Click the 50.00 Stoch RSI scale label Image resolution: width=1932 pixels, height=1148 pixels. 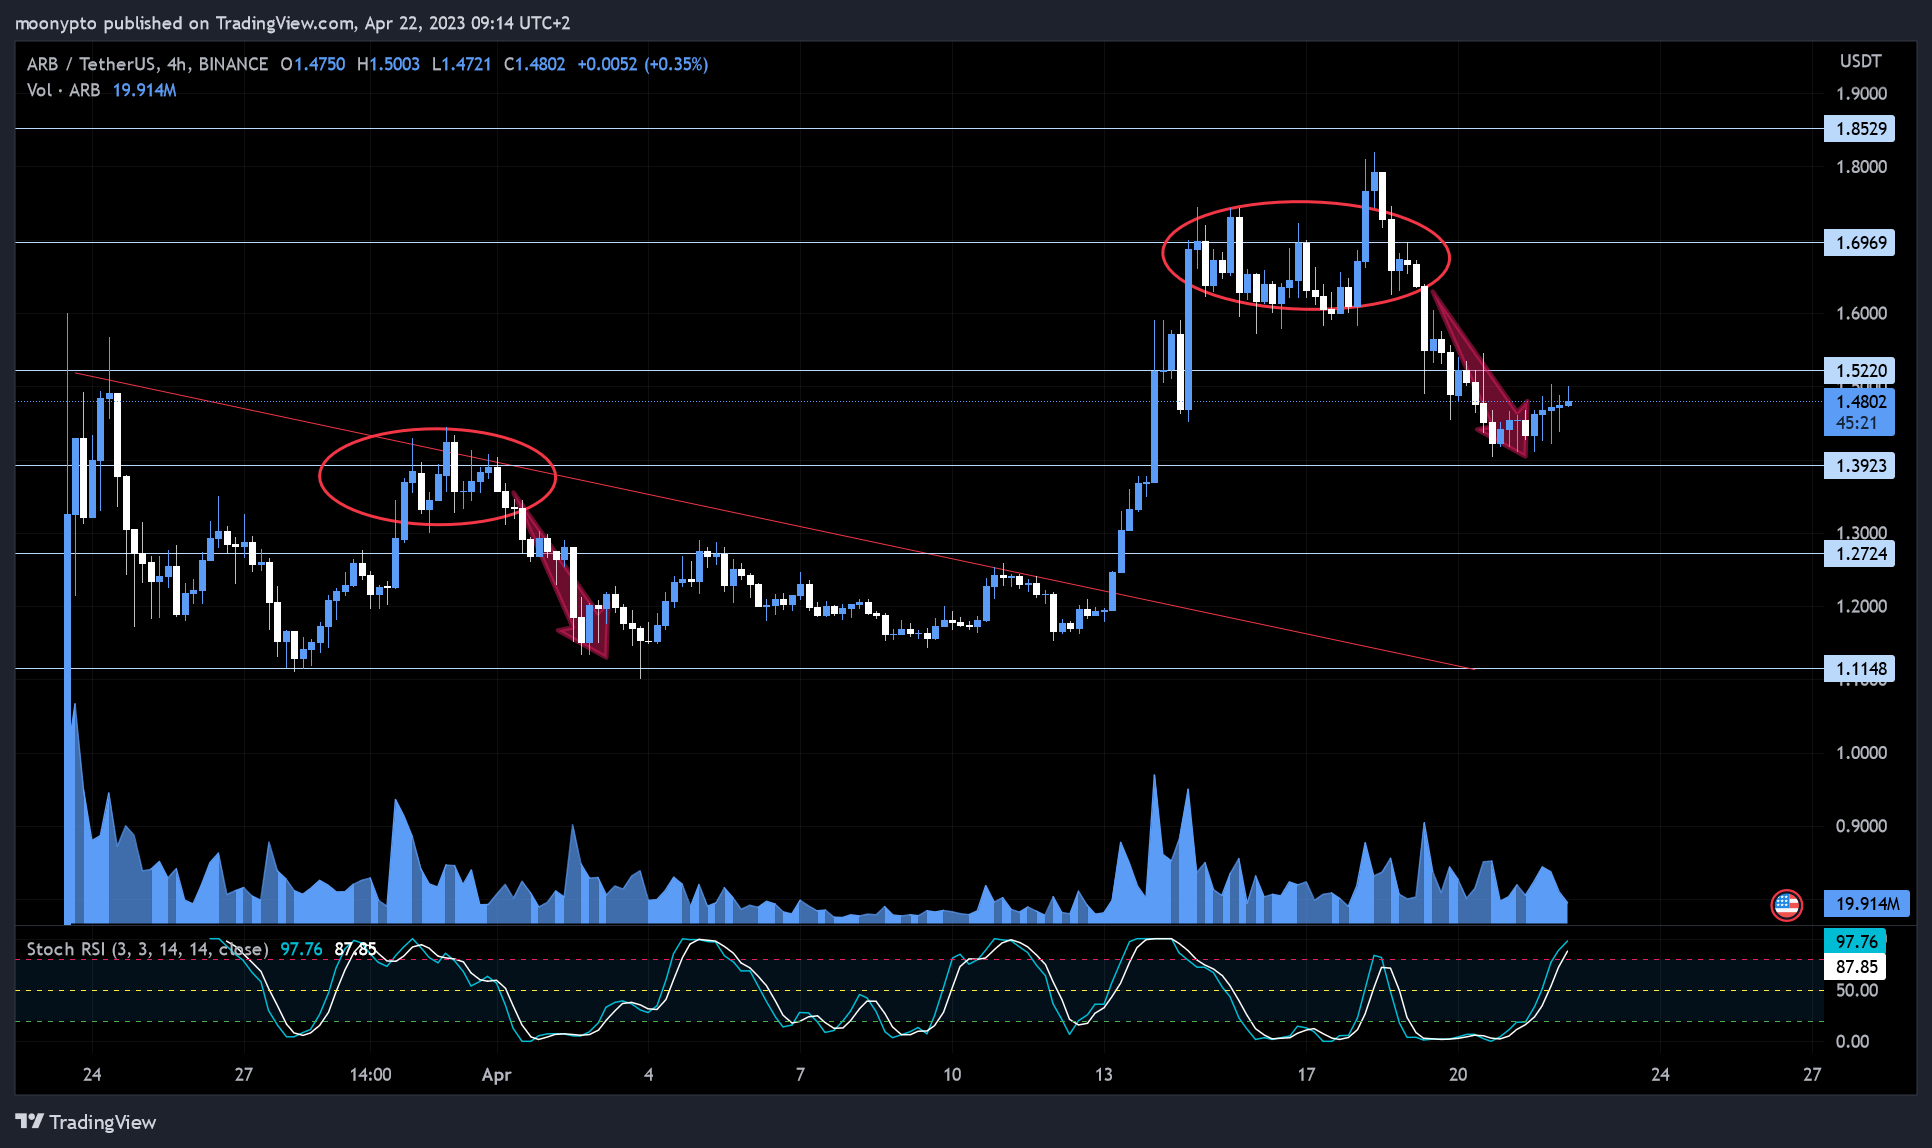pyautogui.click(x=1857, y=991)
